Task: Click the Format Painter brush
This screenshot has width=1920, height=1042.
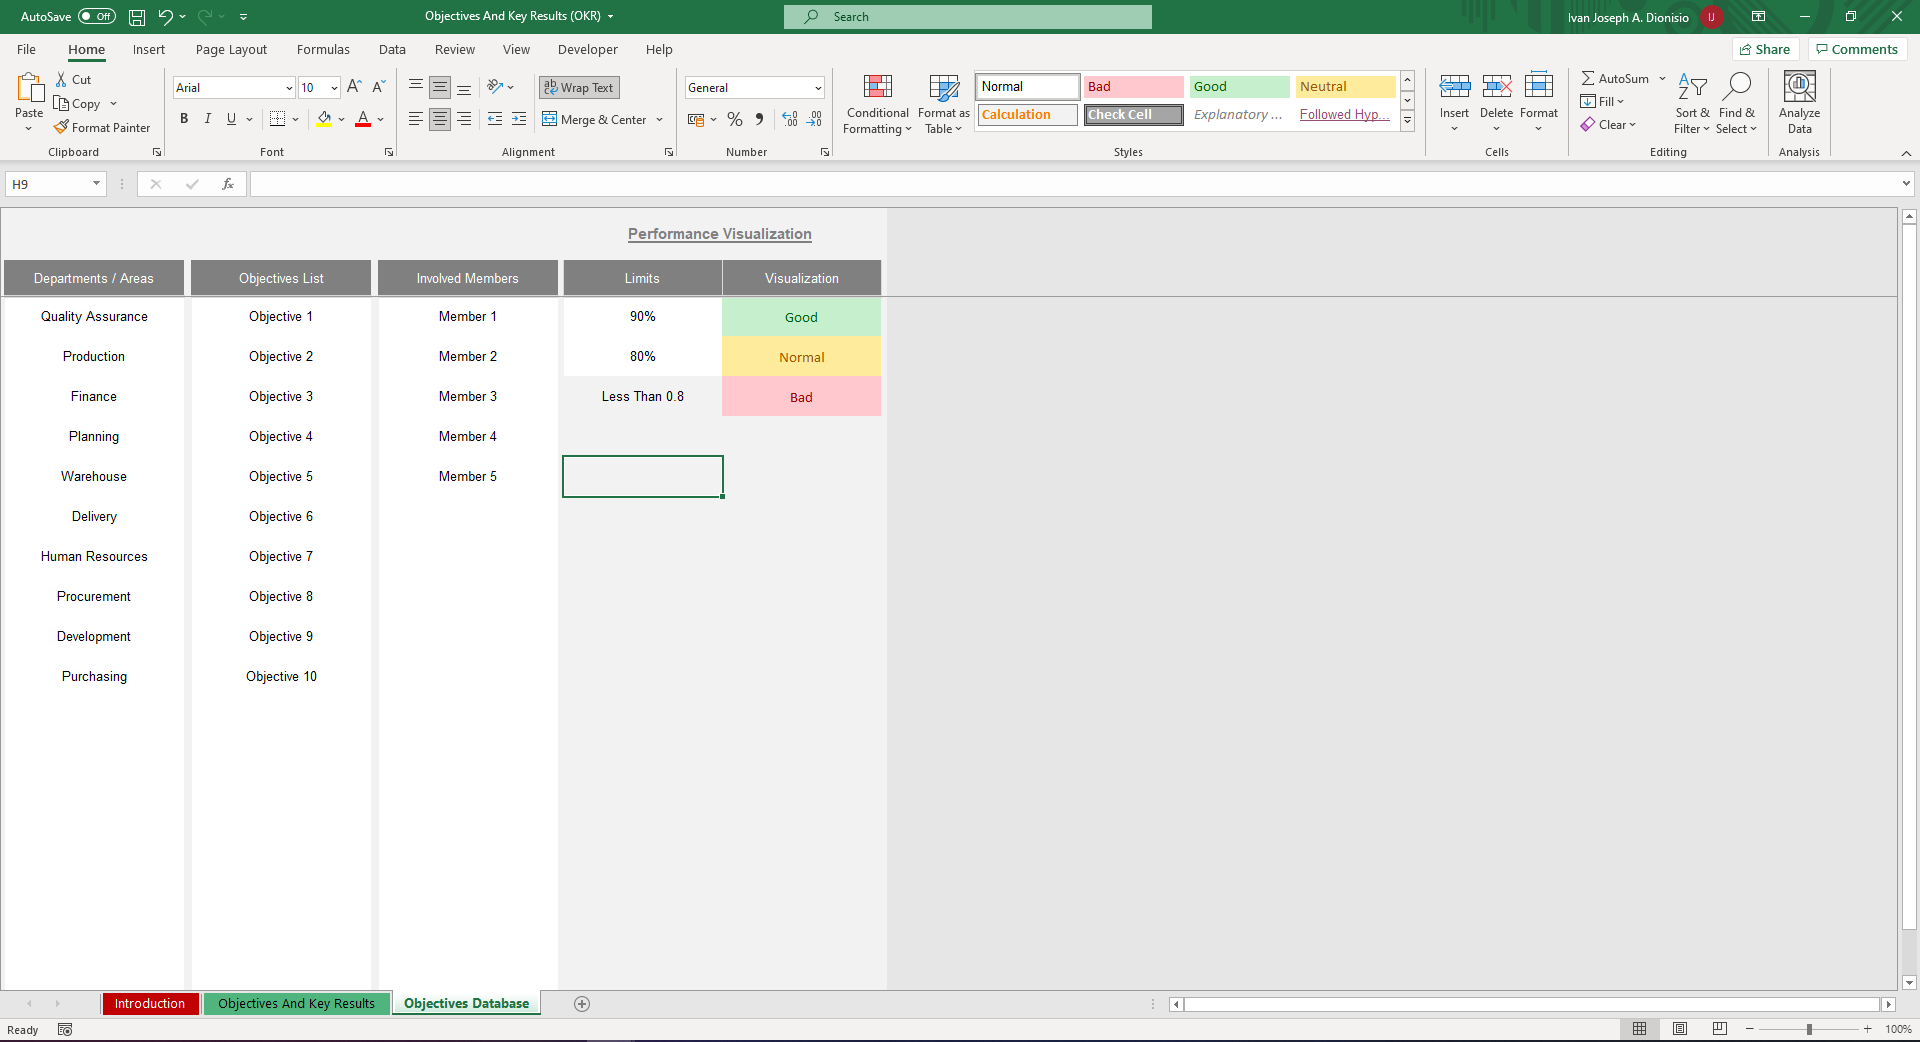Action: pyautogui.click(x=61, y=128)
